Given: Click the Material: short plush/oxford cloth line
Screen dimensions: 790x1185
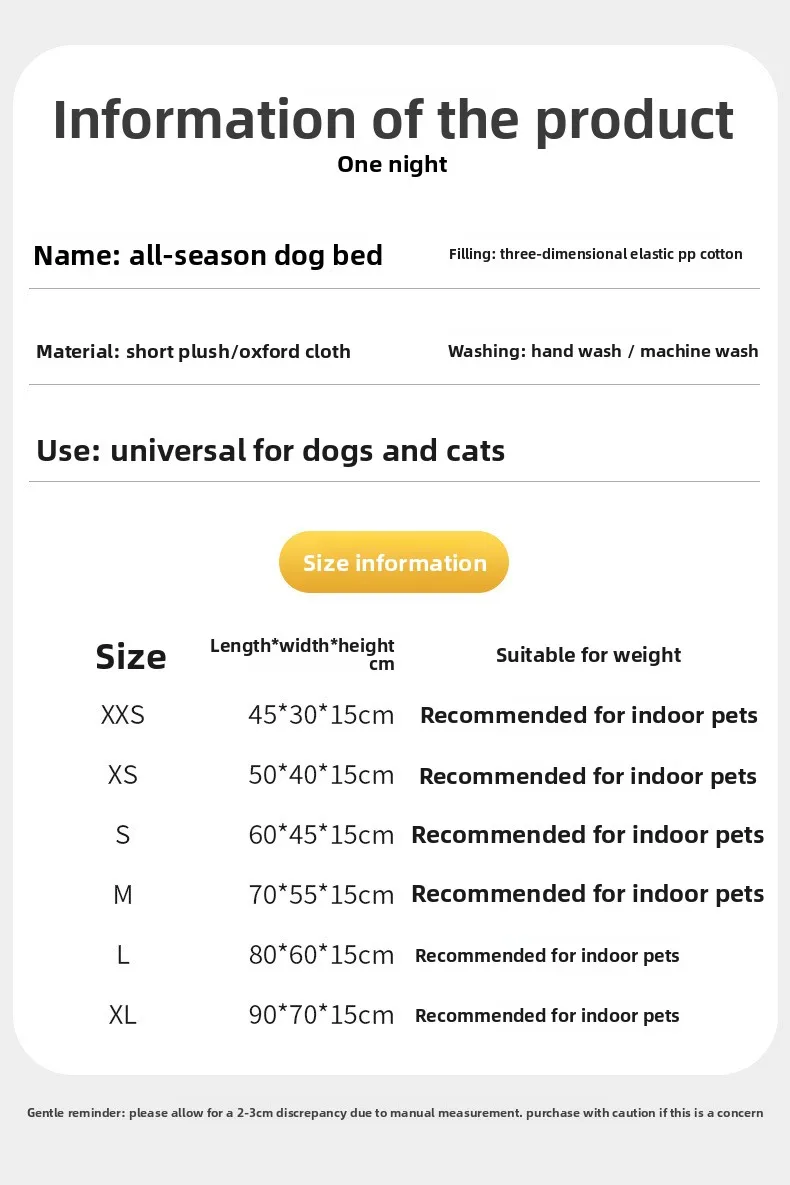Looking at the screenshot, I should (193, 351).
